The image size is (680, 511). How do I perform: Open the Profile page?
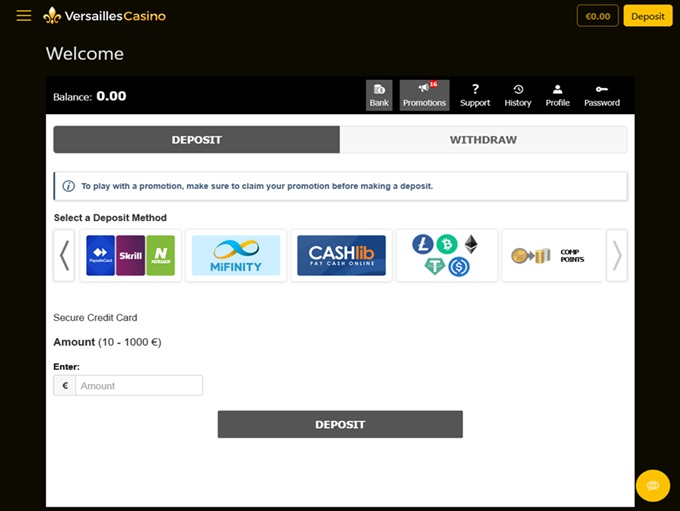[557, 95]
